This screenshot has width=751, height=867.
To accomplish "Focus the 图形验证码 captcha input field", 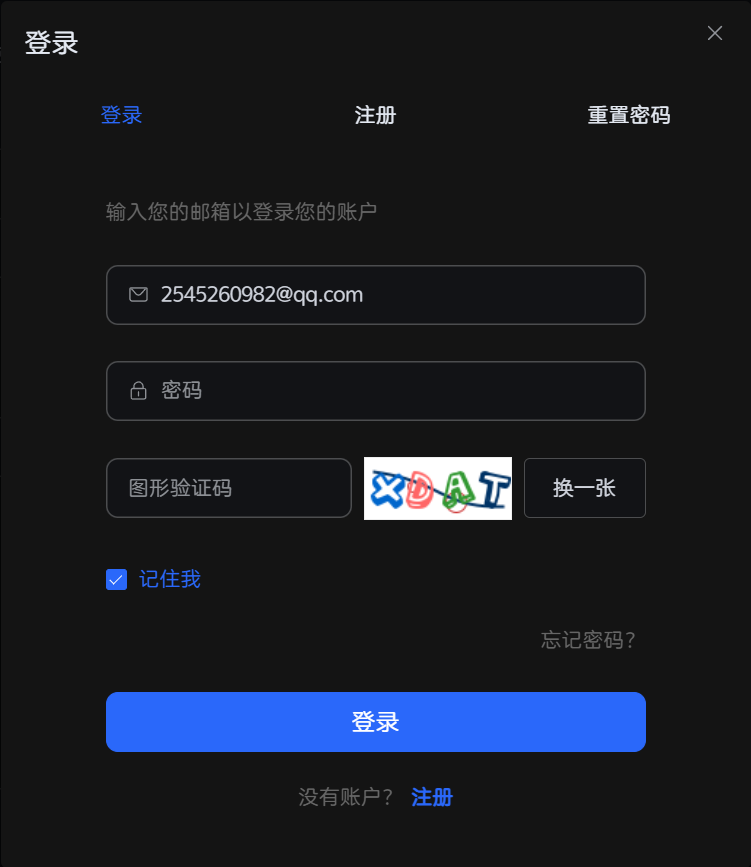I will tap(228, 488).
